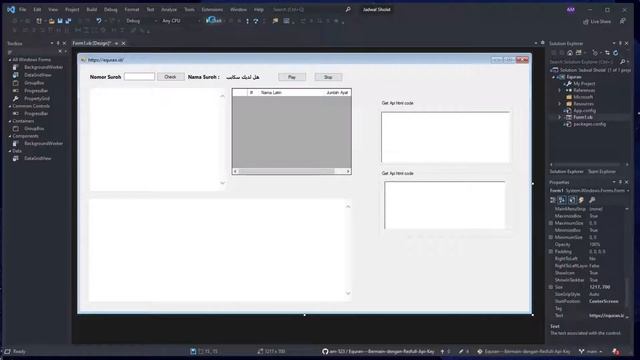This screenshot has width=640, height=360.
Task: Select ProgressBar under Common Controls
Action: 36,113
